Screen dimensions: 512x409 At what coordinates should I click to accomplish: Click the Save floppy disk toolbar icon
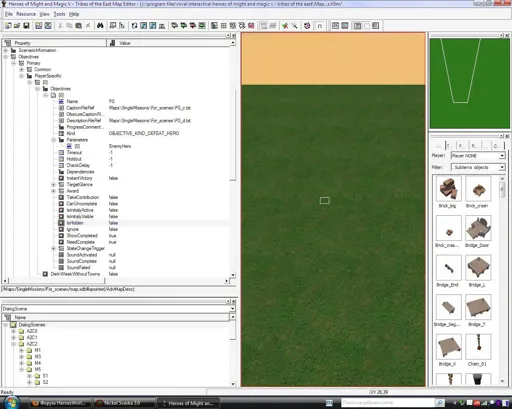click(x=26, y=26)
